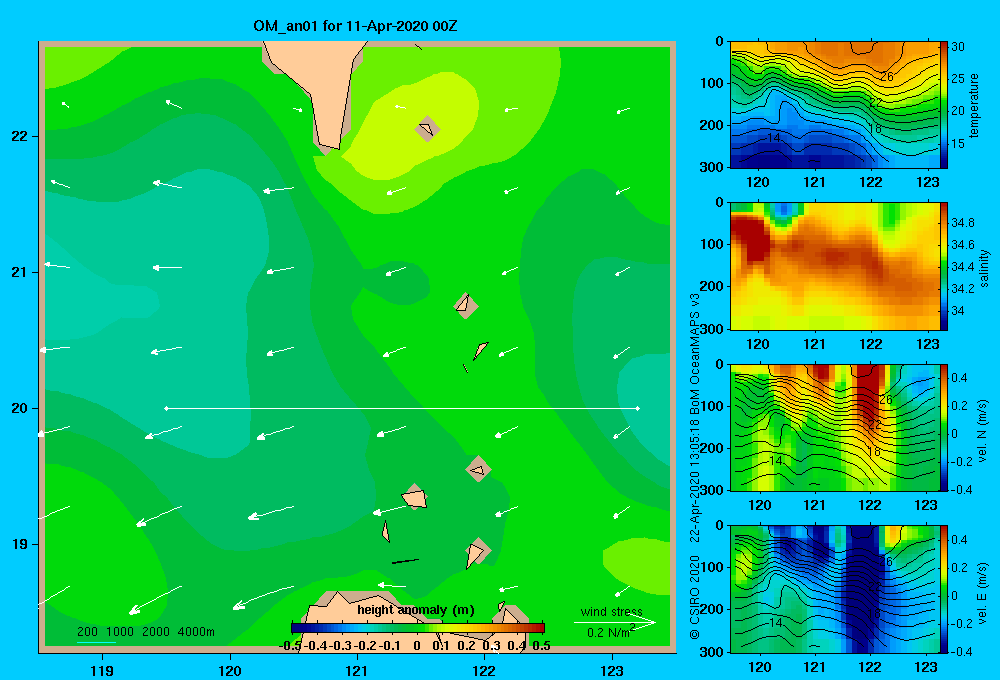Click '34.8' on the salinity color scale
The height and width of the screenshot is (680, 1000).
[x=962, y=223]
